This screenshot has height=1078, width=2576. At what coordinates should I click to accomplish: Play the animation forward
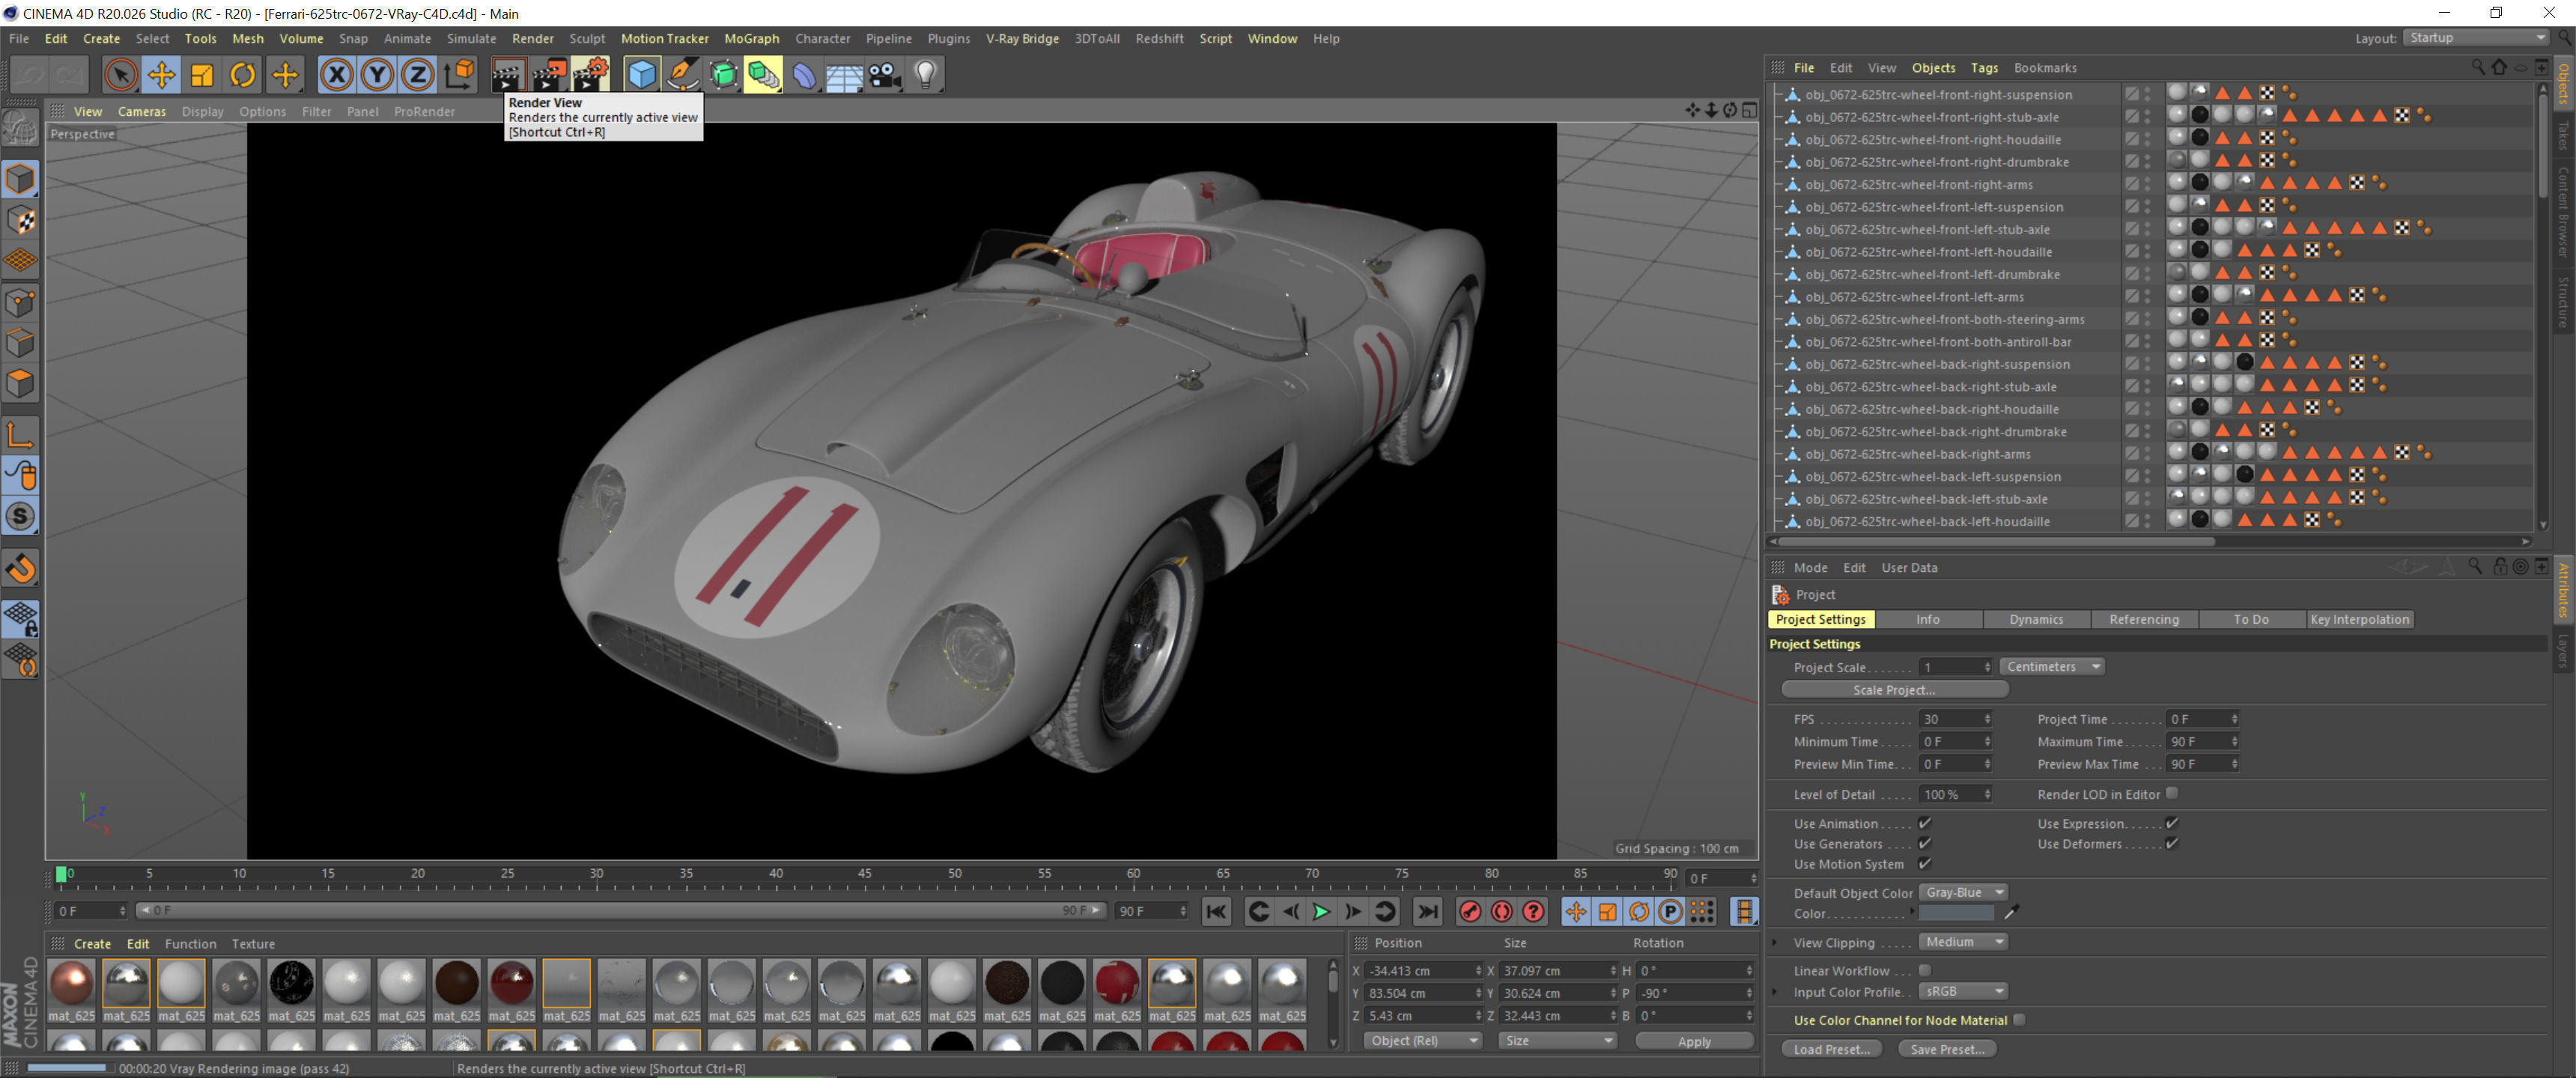pos(1321,911)
